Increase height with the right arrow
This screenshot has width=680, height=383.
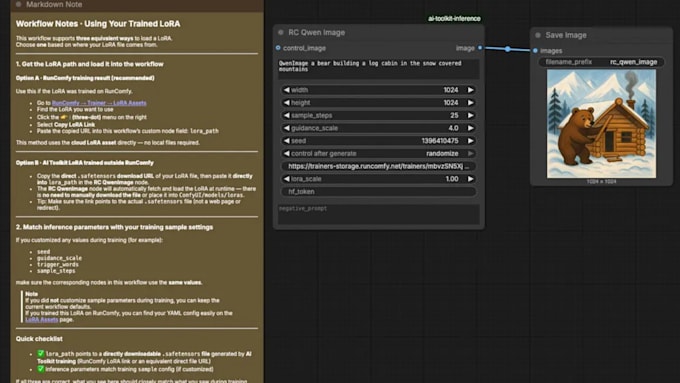tap(471, 103)
